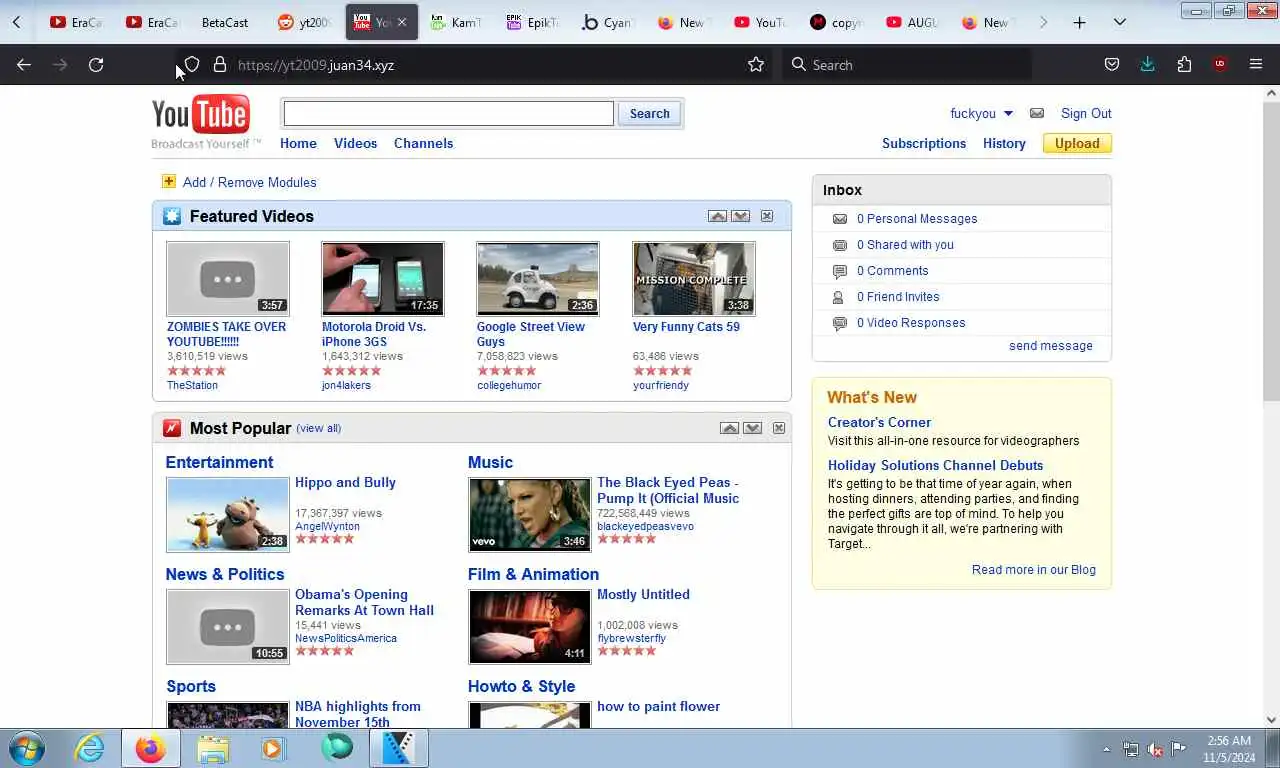Click the Add / Remove Modules plus icon
The width and height of the screenshot is (1280, 768).
[168, 181]
